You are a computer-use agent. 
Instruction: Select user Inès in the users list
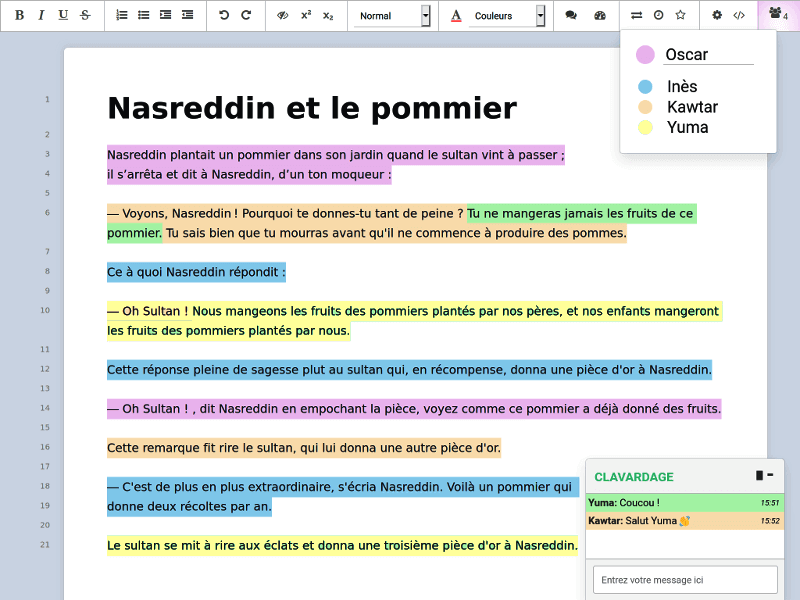pos(682,87)
